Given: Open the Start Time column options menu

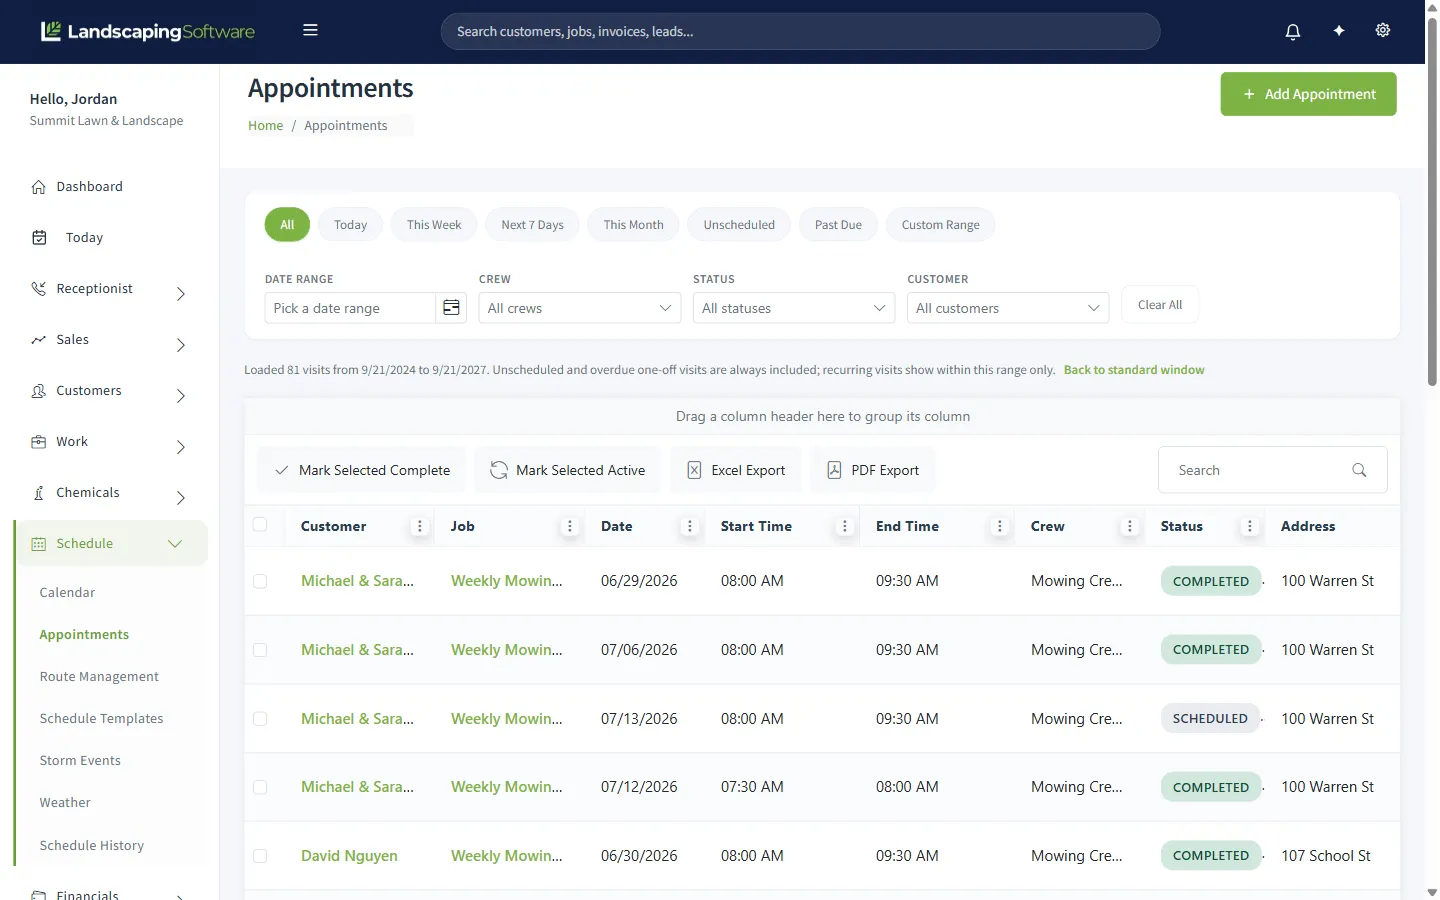Looking at the screenshot, I should pyautogui.click(x=844, y=526).
